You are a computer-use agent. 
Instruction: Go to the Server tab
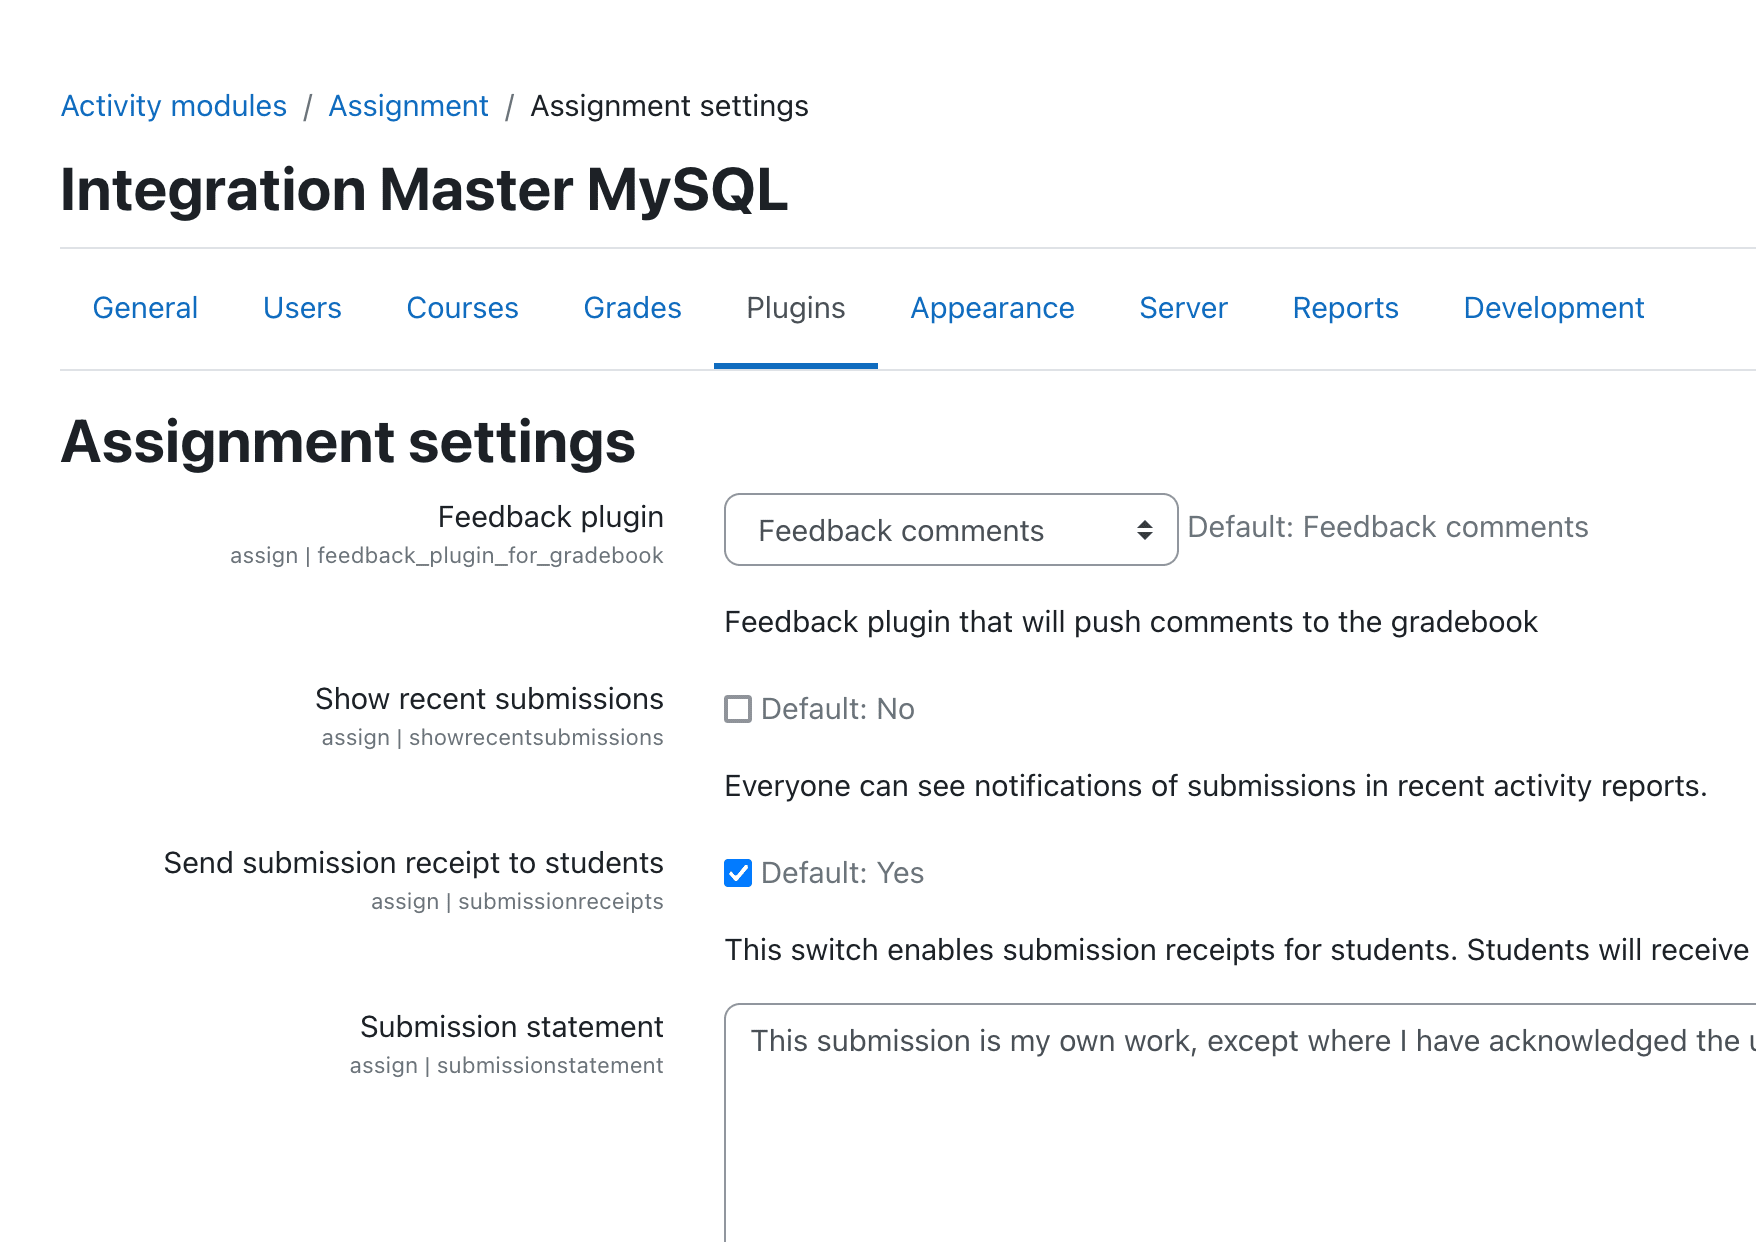pos(1183,308)
